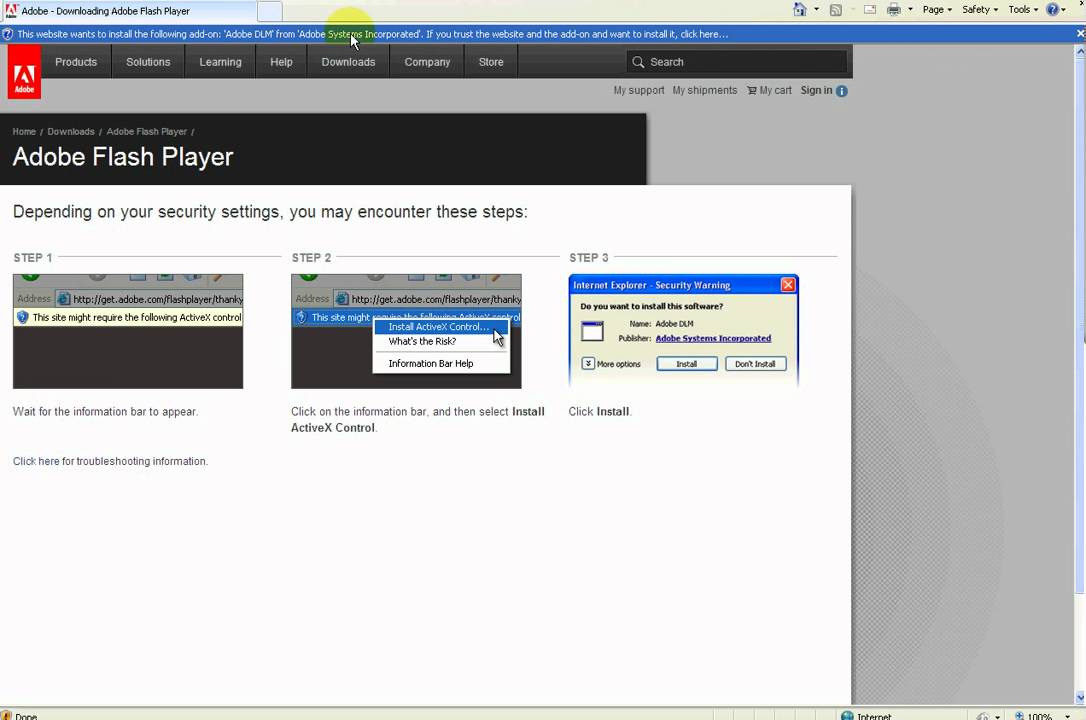Click the Help question mark icon

click(1053, 10)
